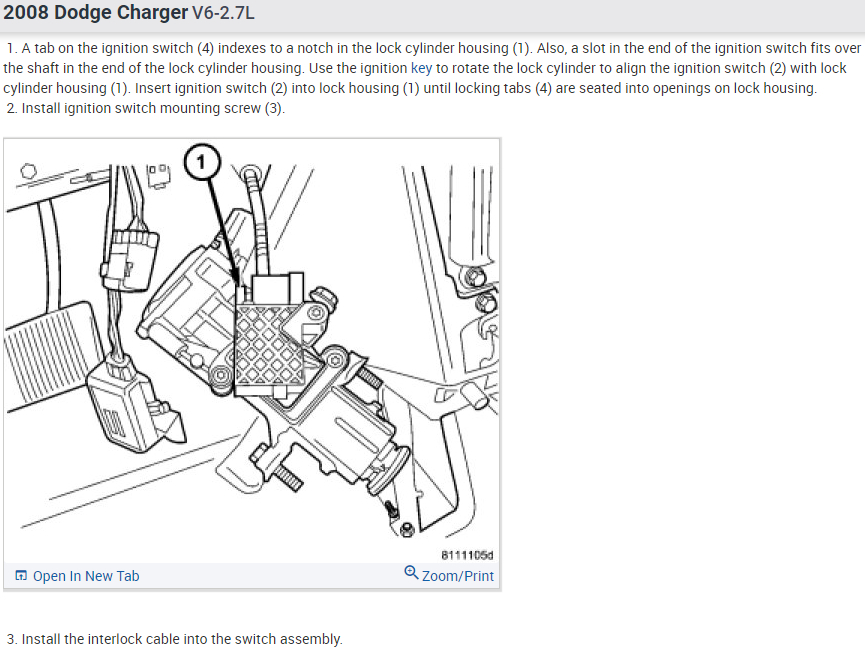Click the circled number 1 callout
This screenshot has width=865, height=648.
tap(202, 162)
